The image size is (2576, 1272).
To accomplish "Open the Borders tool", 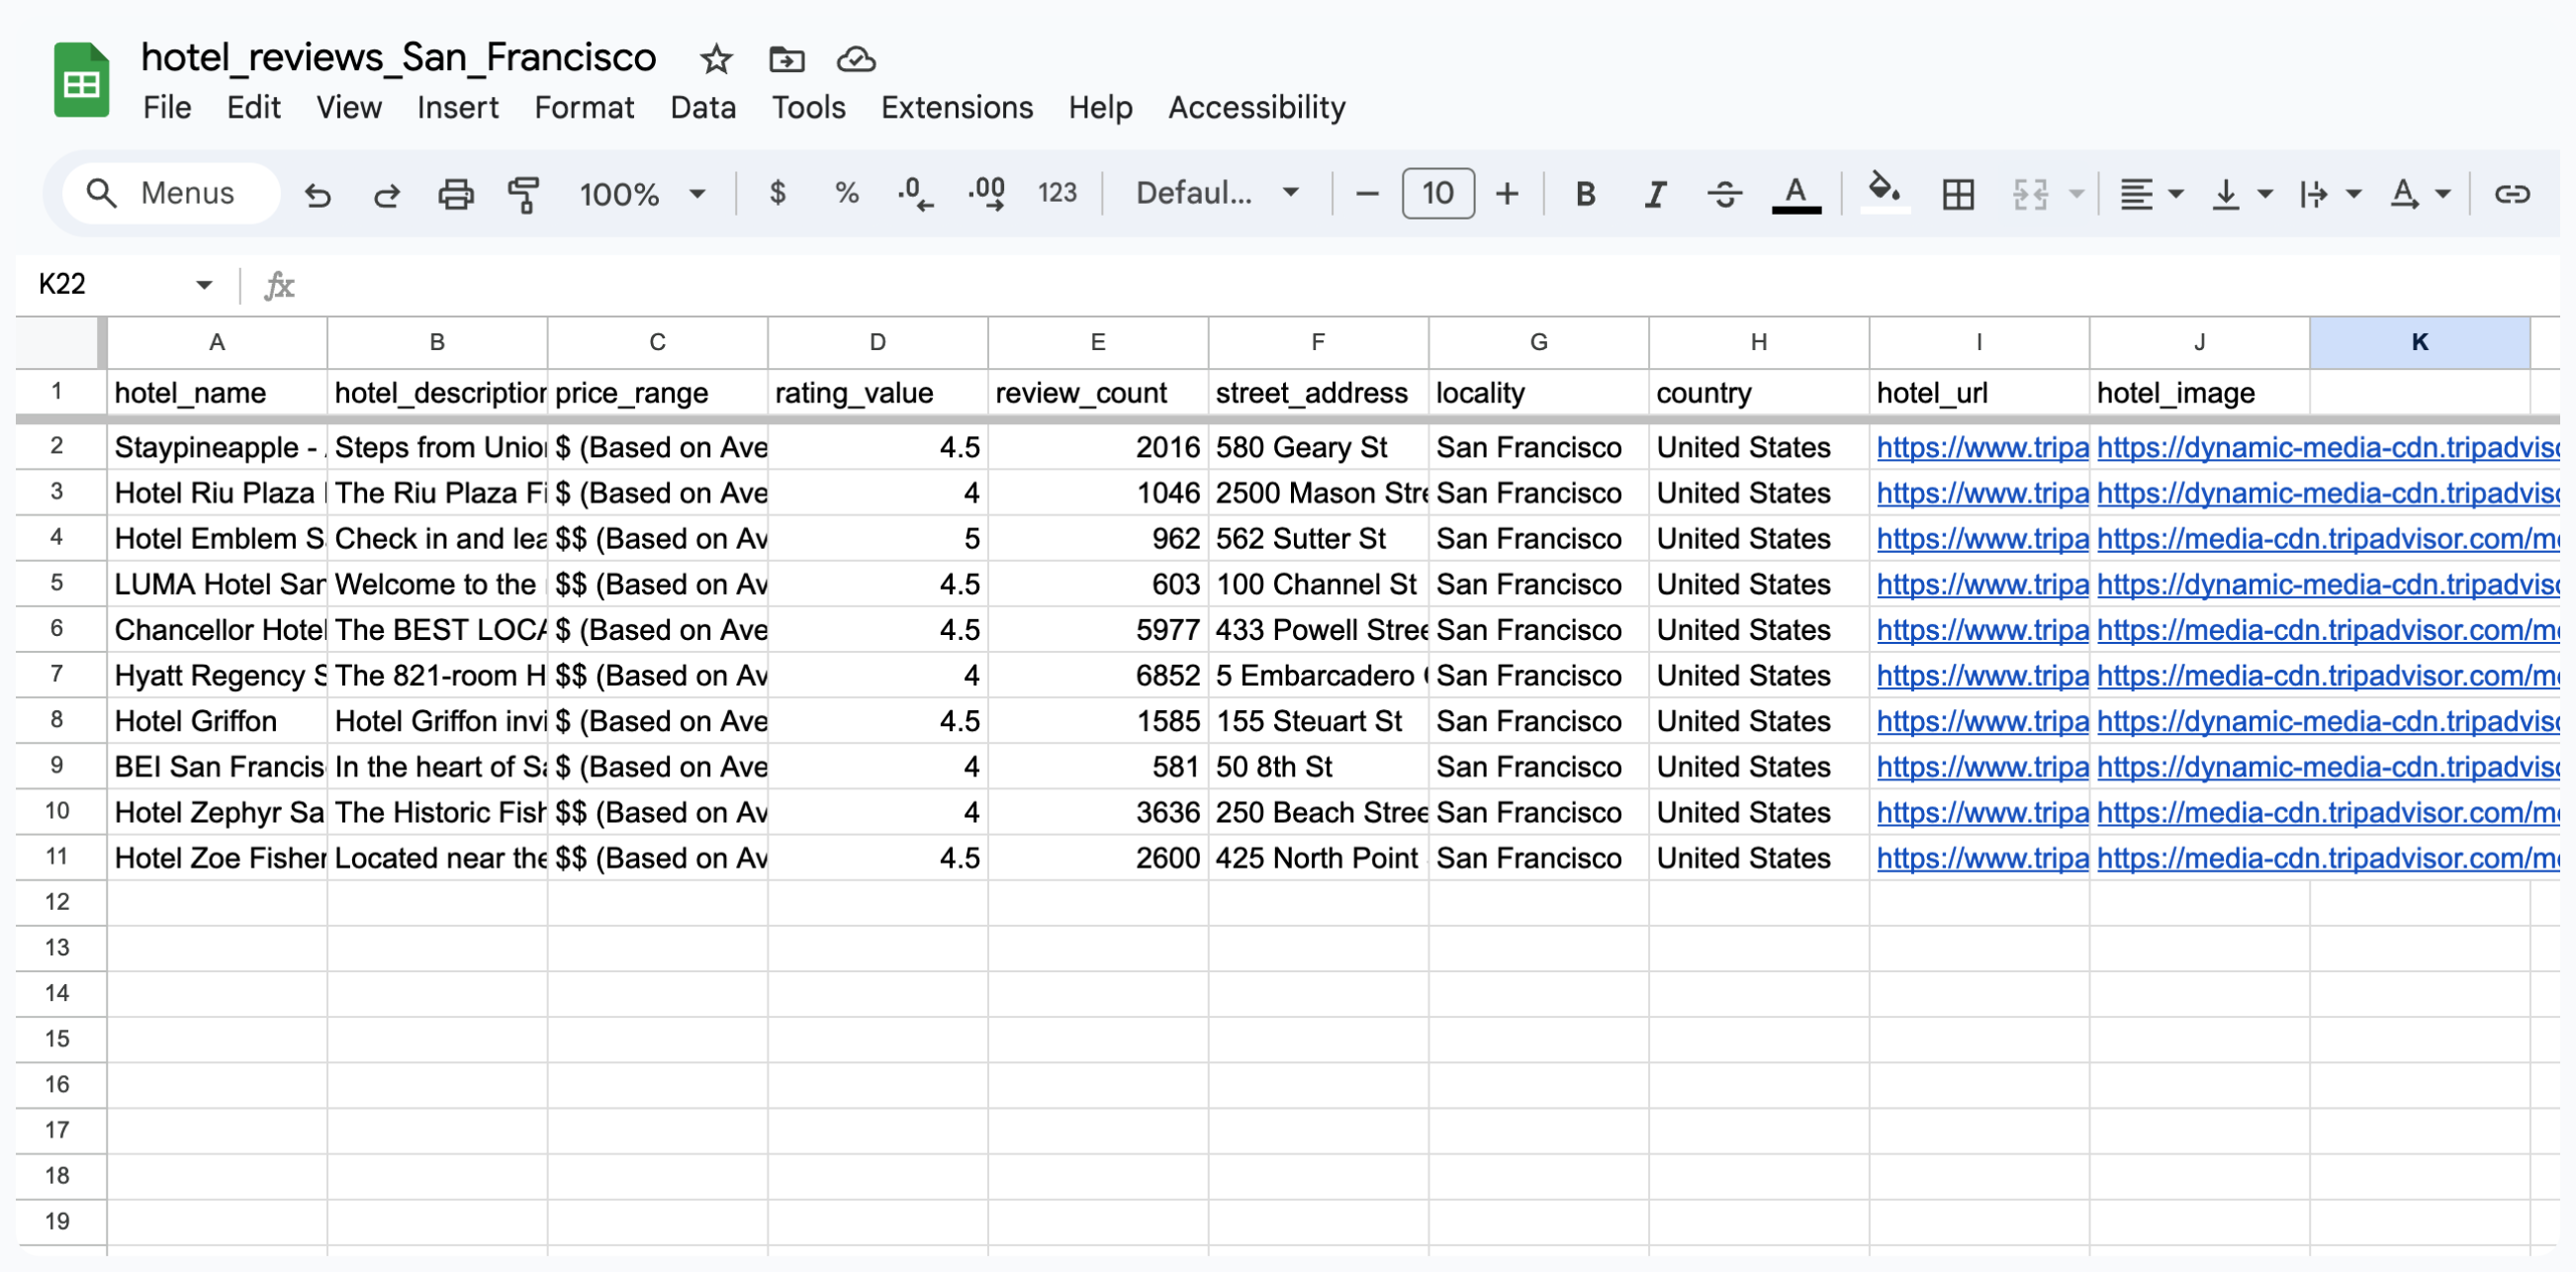I will tap(1958, 194).
